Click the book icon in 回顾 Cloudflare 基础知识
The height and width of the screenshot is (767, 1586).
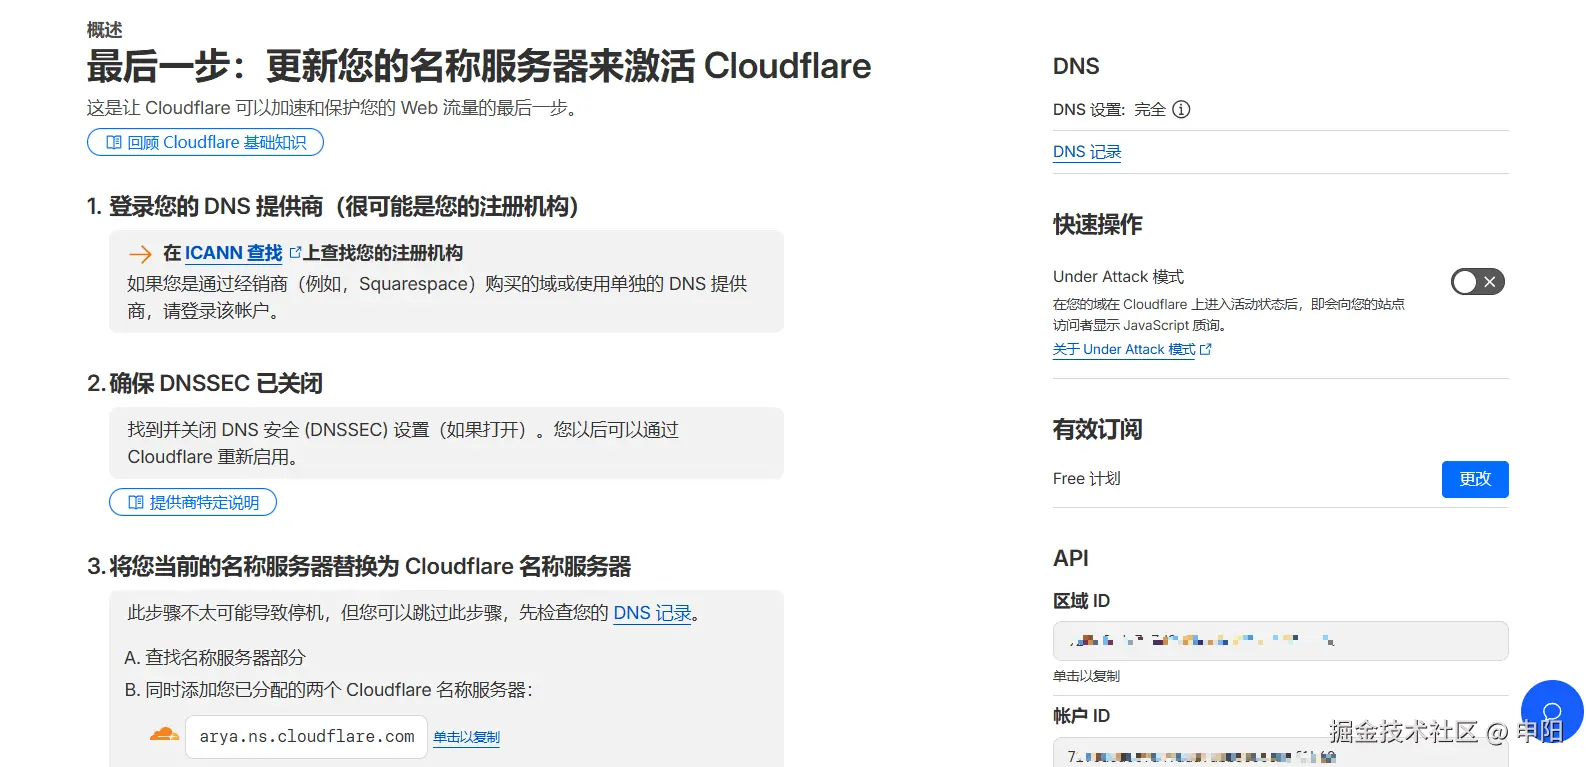[114, 143]
